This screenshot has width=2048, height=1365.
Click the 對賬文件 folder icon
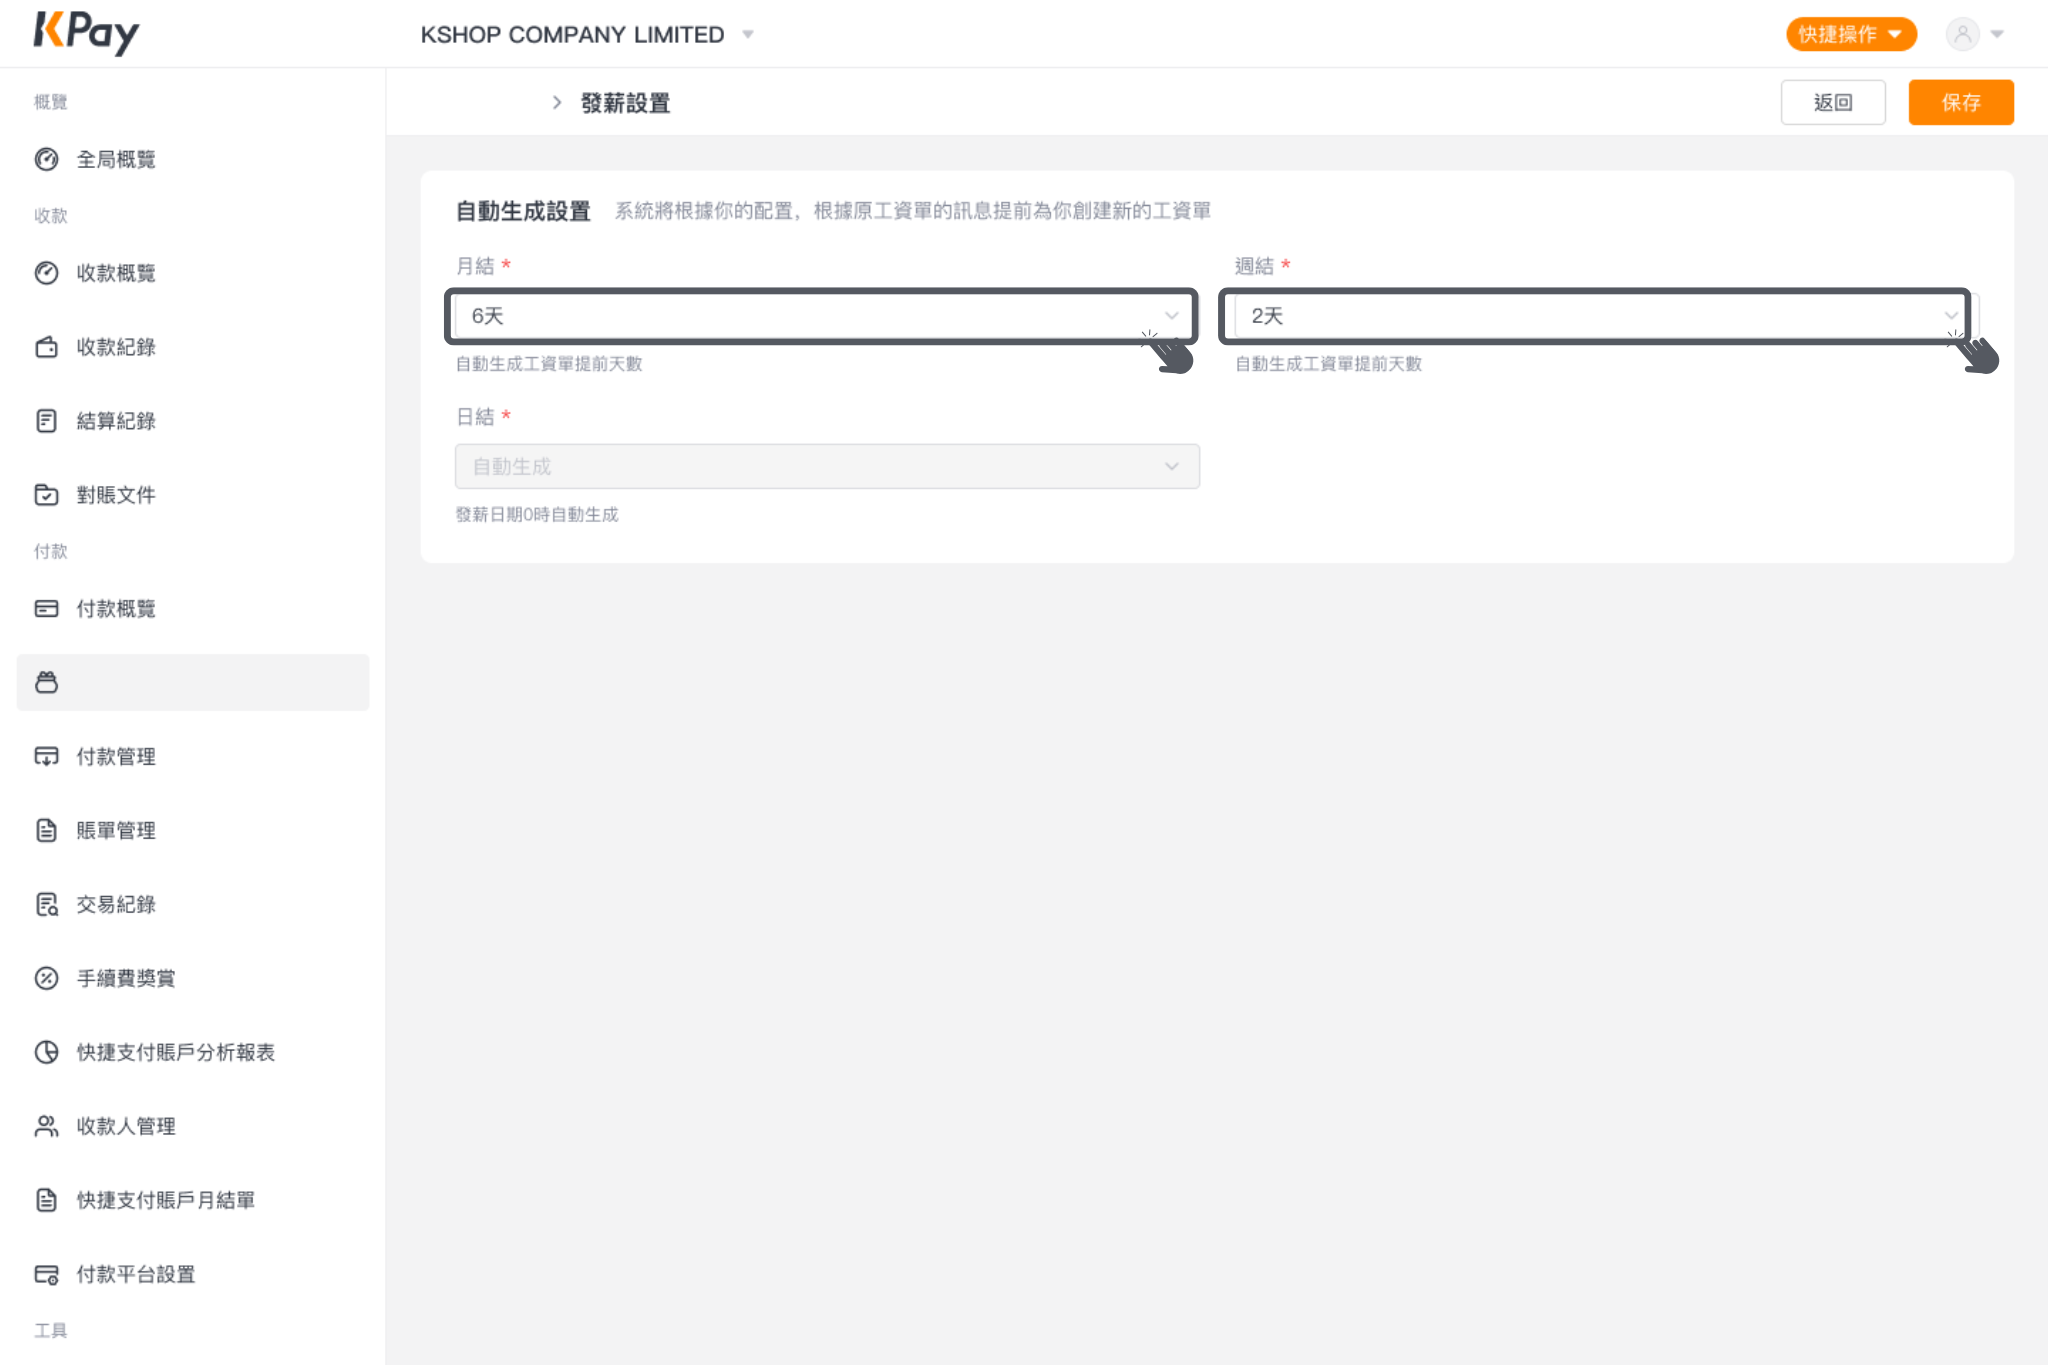tap(46, 495)
